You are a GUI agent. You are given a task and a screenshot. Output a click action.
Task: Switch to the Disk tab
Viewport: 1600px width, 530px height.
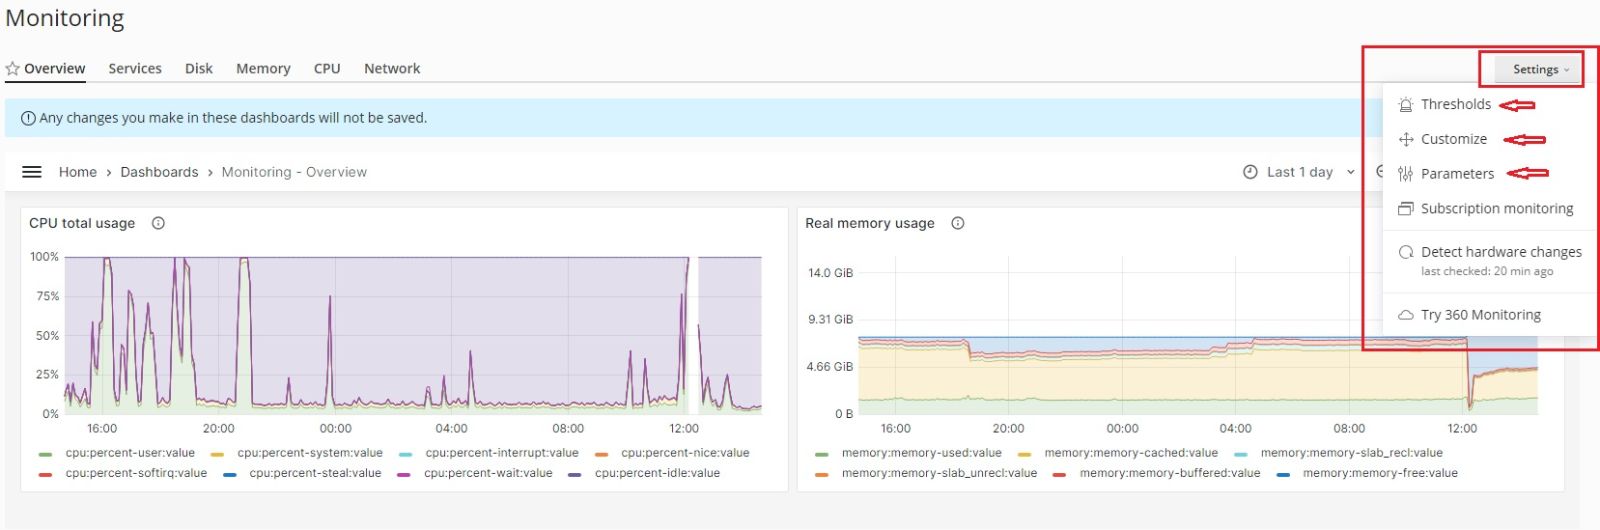click(198, 69)
